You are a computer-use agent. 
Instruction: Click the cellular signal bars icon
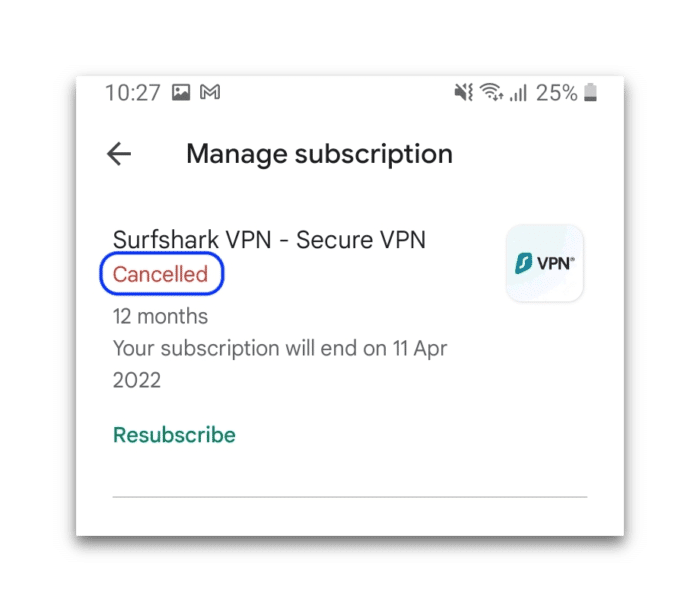(x=518, y=93)
